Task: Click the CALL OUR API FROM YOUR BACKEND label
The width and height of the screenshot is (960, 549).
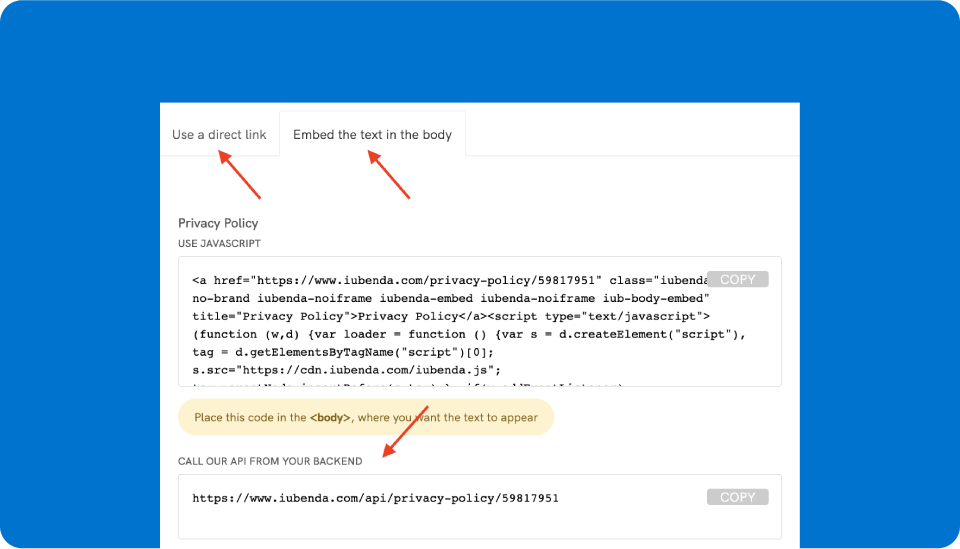Action: tap(270, 461)
